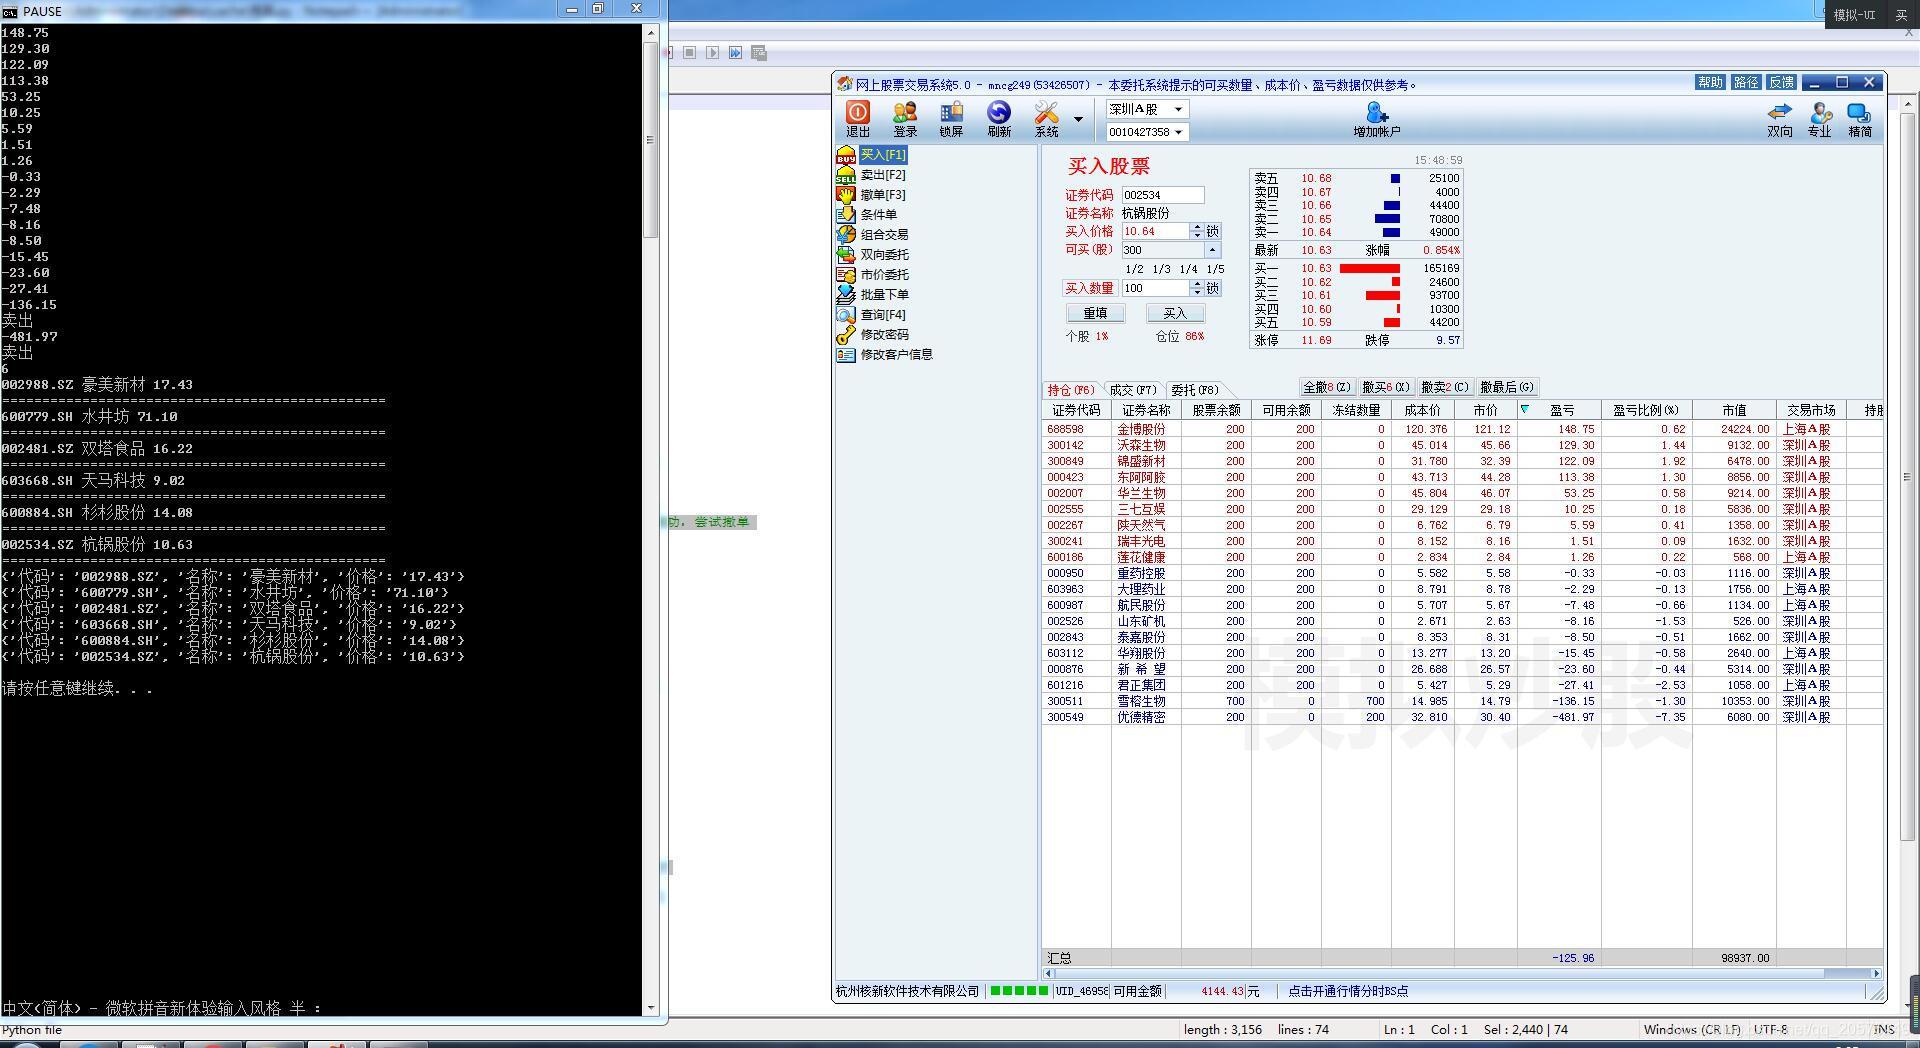Open 修改客户信息 edit customer info

pos(896,355)
